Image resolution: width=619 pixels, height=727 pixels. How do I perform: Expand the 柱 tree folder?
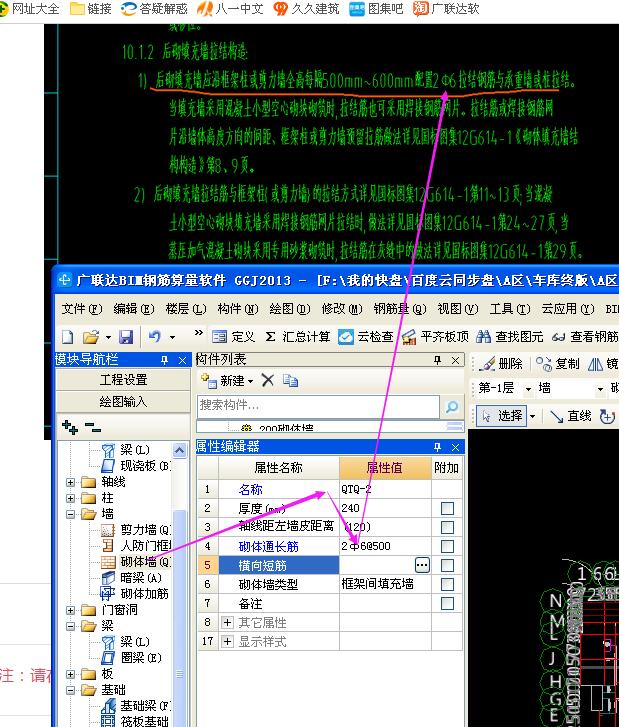[x=70, y=498]
